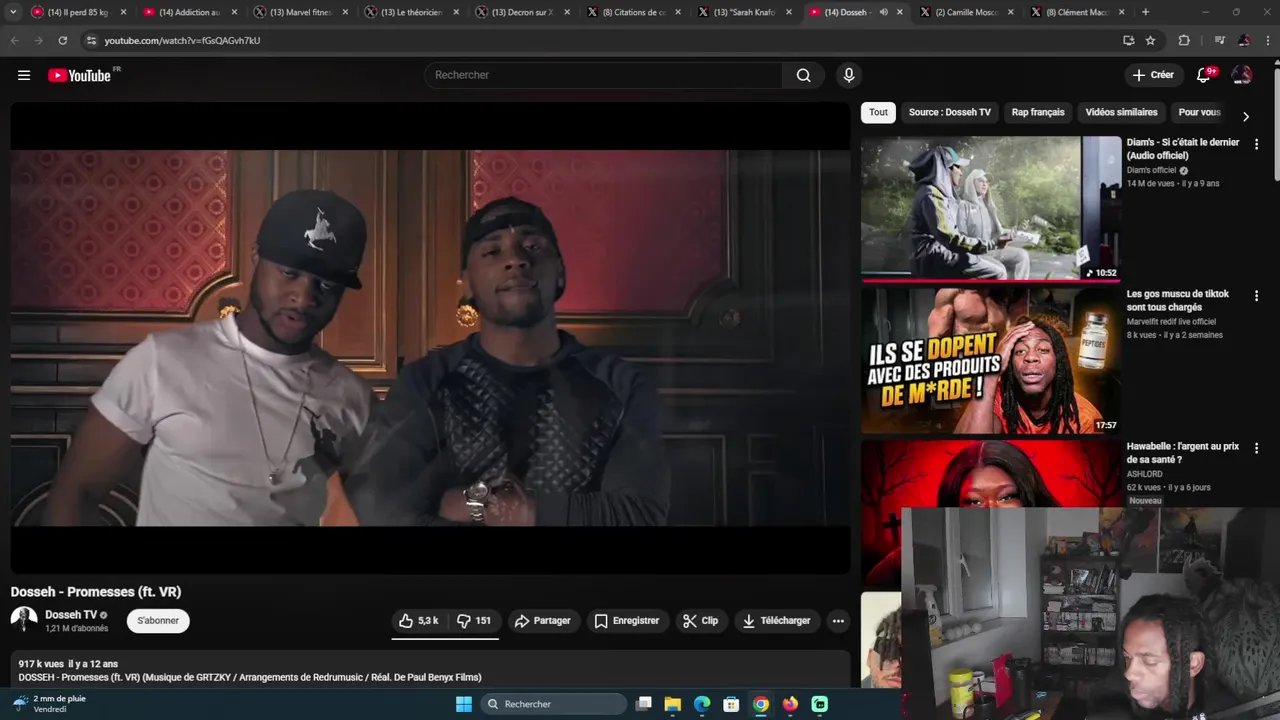The height and width of the screenshot is (720, 1280).
Task: Click the Enregistrer button
Action: tap(627, 621)
